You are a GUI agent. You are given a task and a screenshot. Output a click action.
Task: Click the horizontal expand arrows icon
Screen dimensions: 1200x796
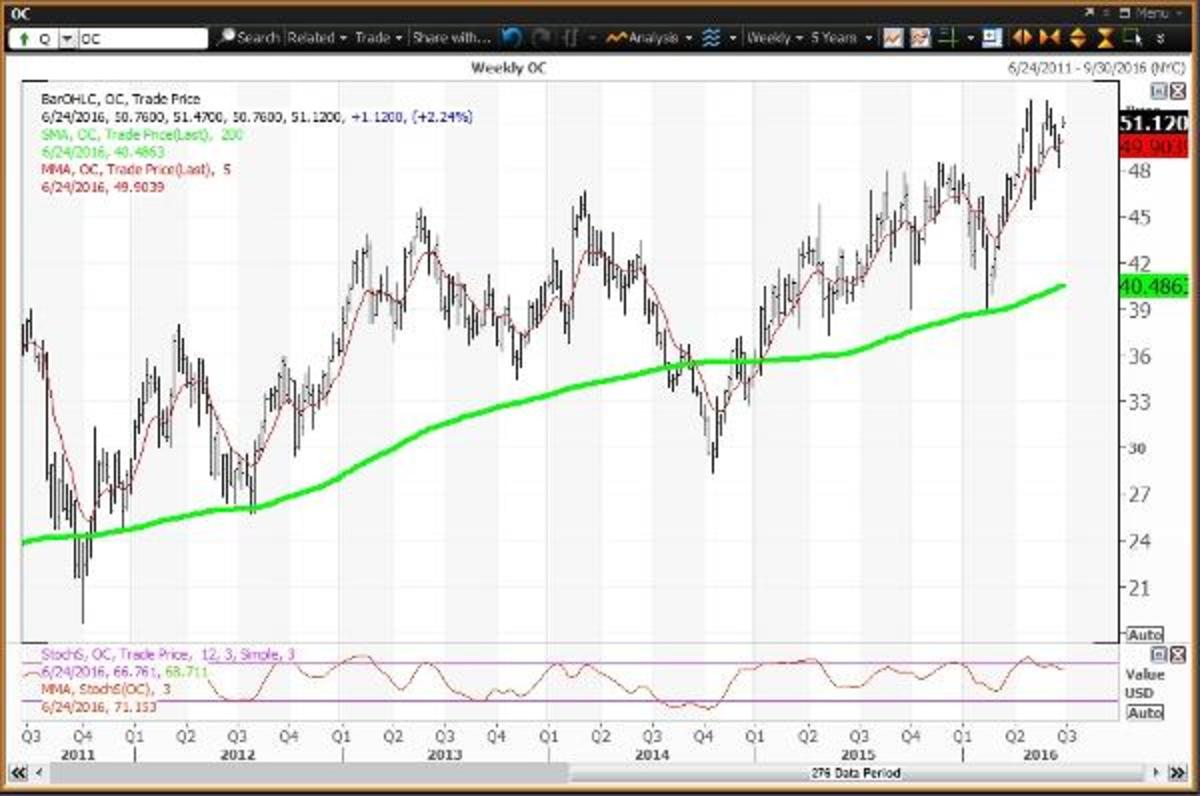click(x=1022, y=38)
